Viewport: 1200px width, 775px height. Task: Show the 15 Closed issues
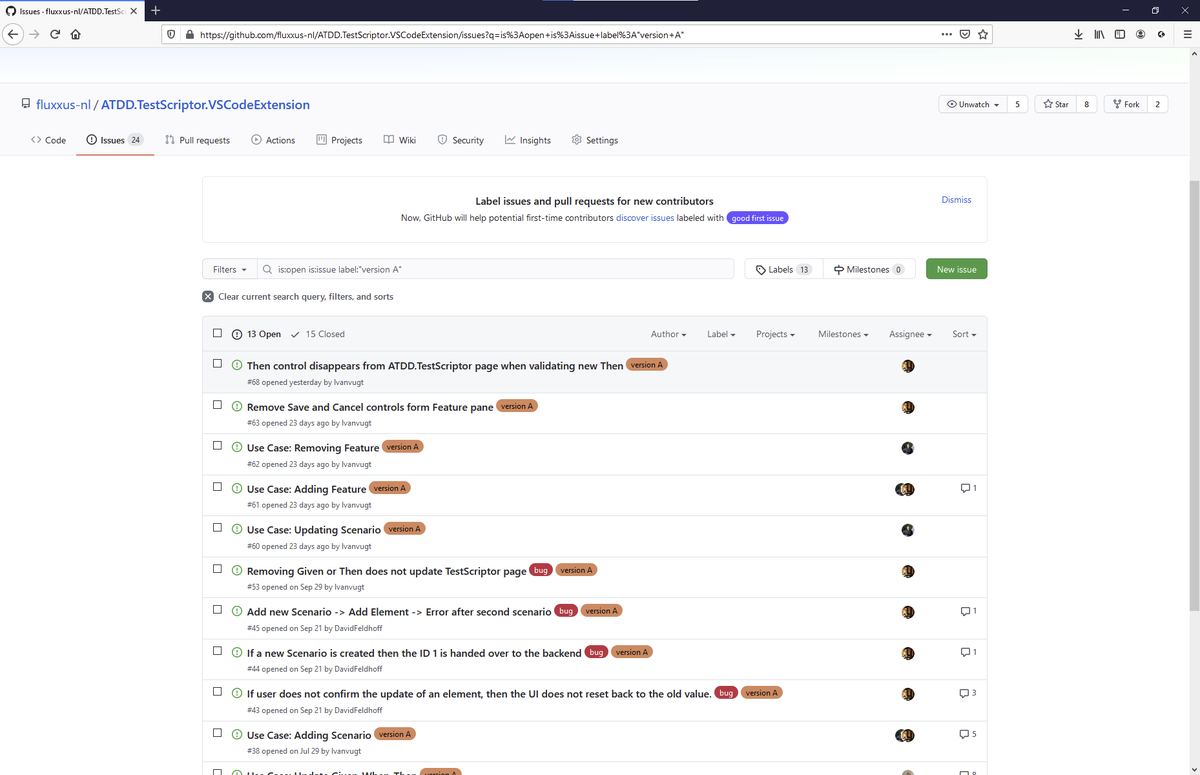click(x=318, y=334)
